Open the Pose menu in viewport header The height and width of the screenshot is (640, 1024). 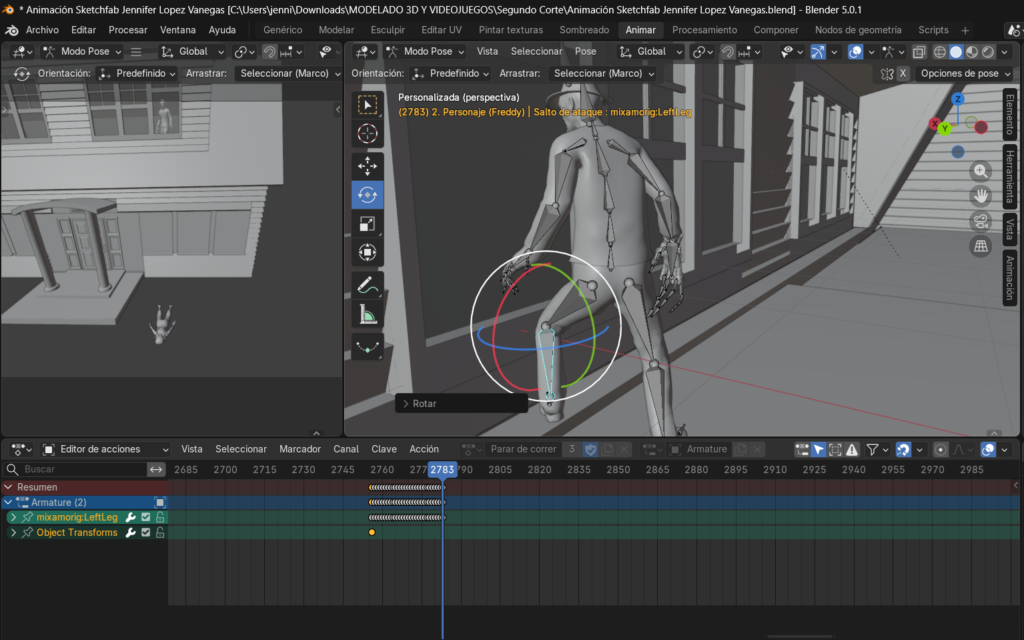click(x=585, y=52)
